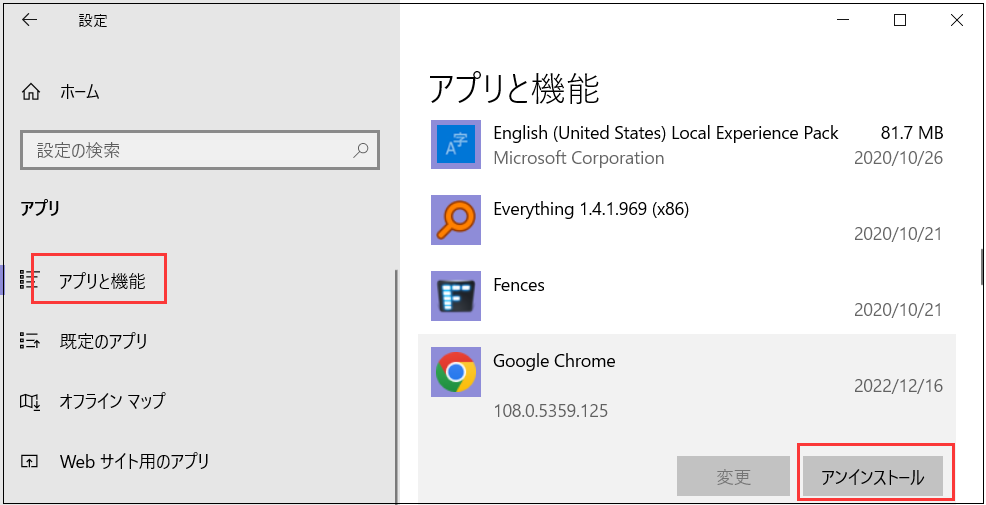This screenshot has height=505, width=986.
Task: Minimize the Settings window
Action: click(x=843, y=20)
